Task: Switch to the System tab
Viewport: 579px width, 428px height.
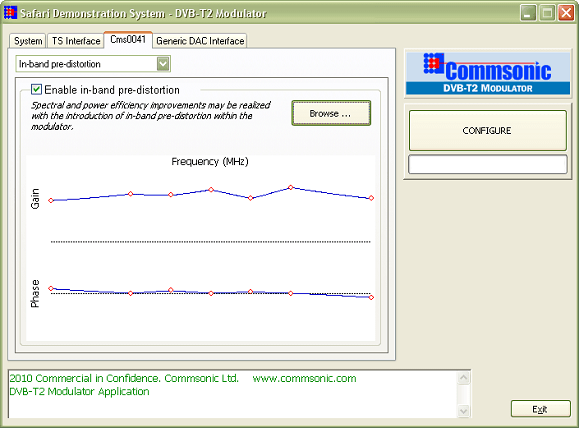Action: (28, 41)
